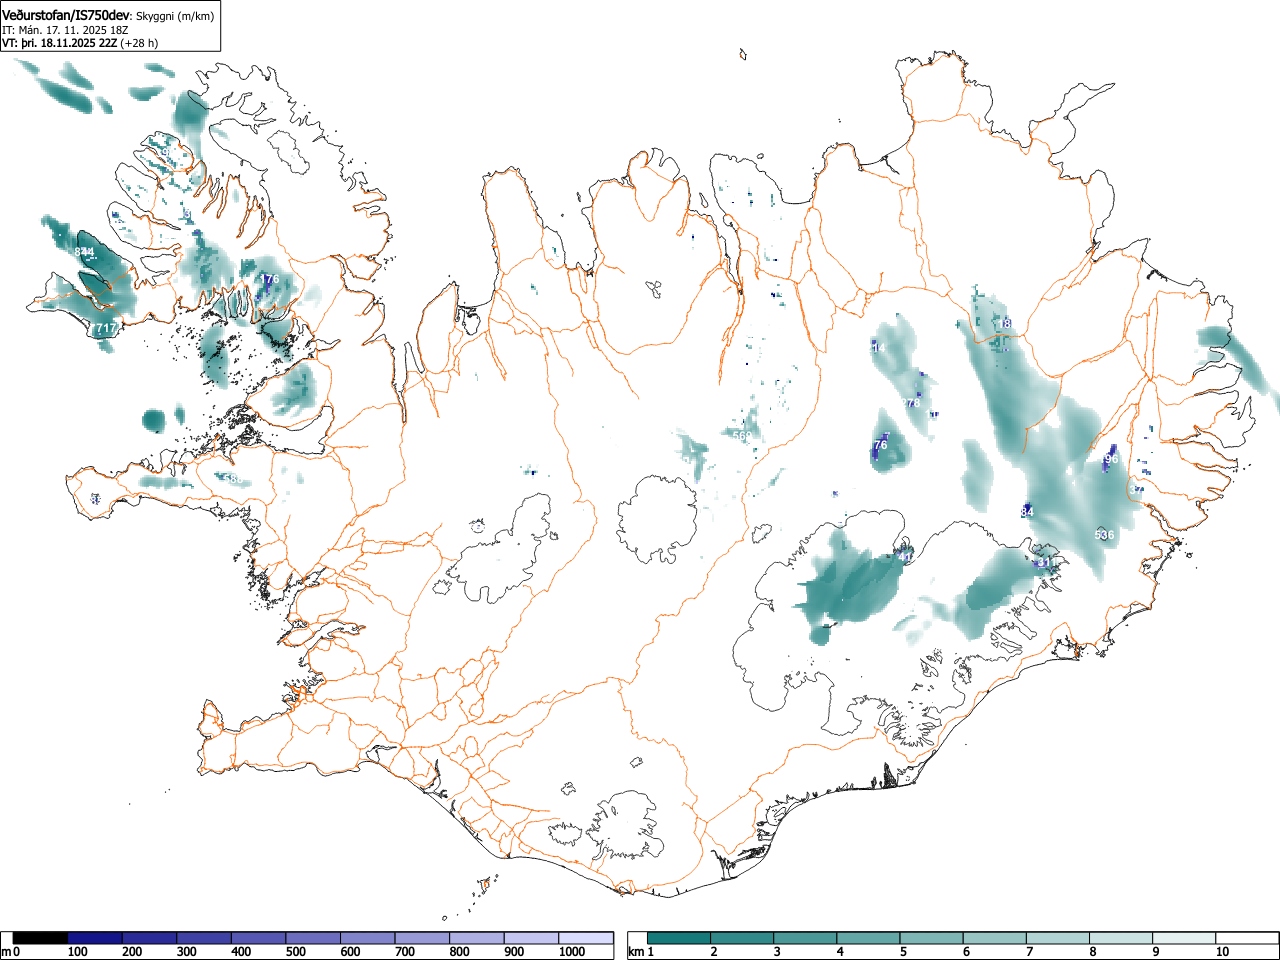
Task: Click the 'm' unit label of legend
Action: click(6, 952)
